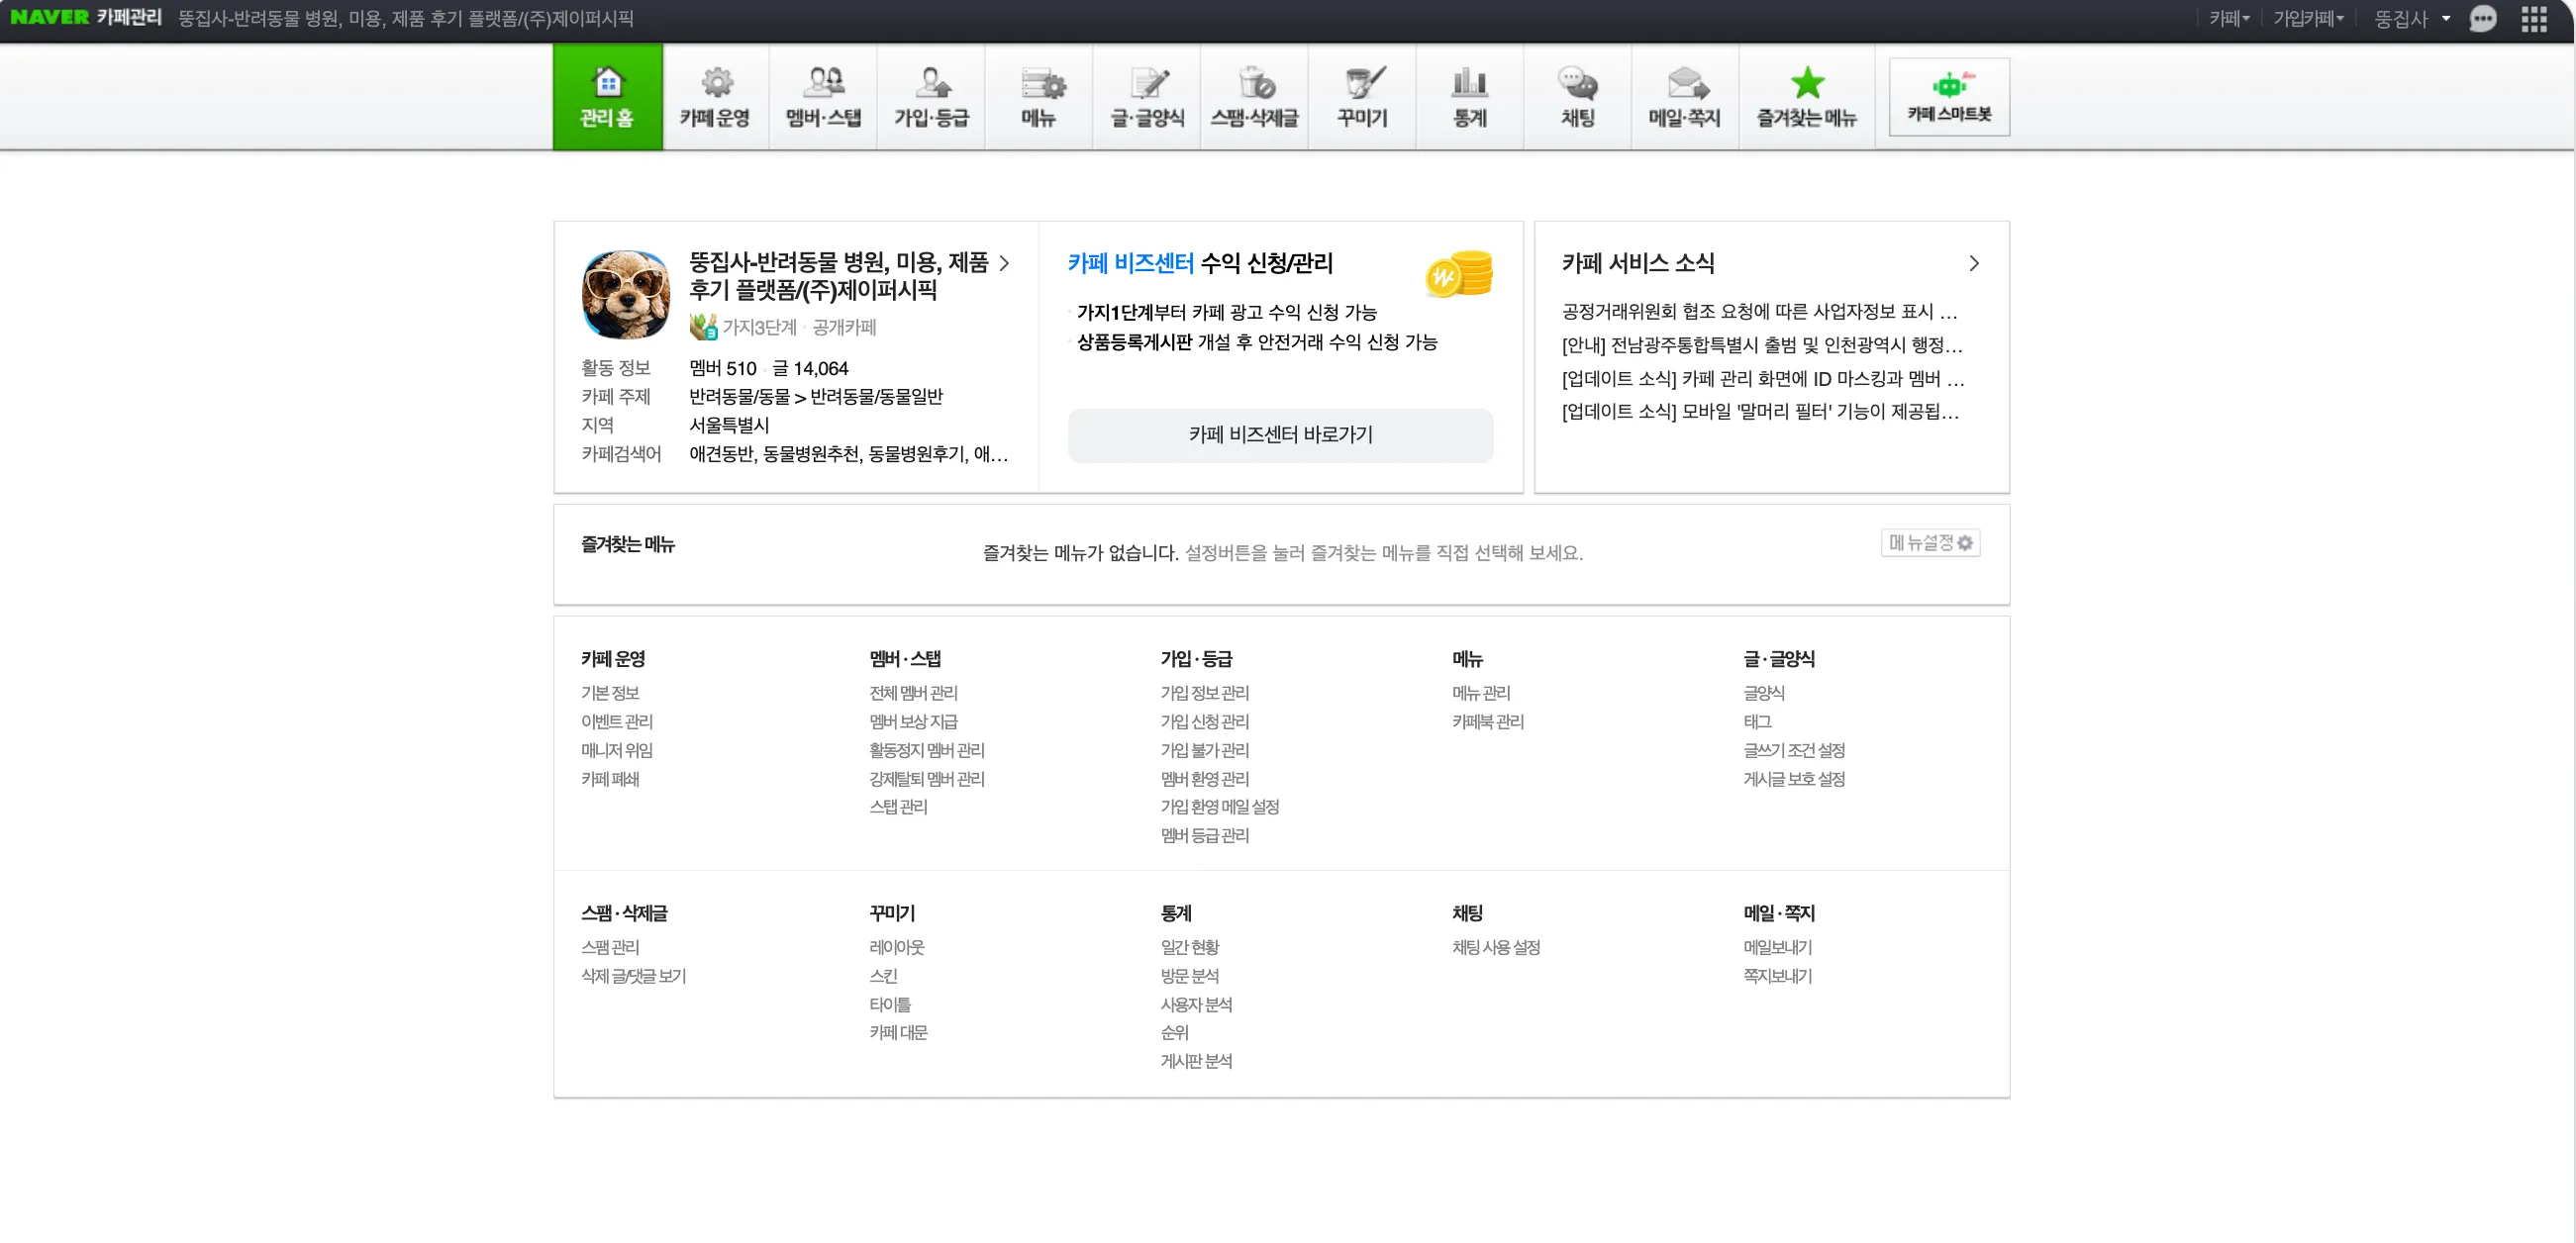
Task: Click 카페 비즈센터 바로가기 button
Action: (x=1280, y=435)
